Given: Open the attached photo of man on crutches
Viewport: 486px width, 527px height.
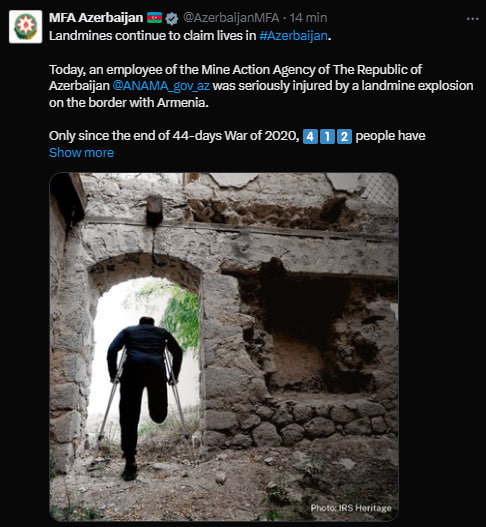Looking at the screenshot, I should (224, 347).
